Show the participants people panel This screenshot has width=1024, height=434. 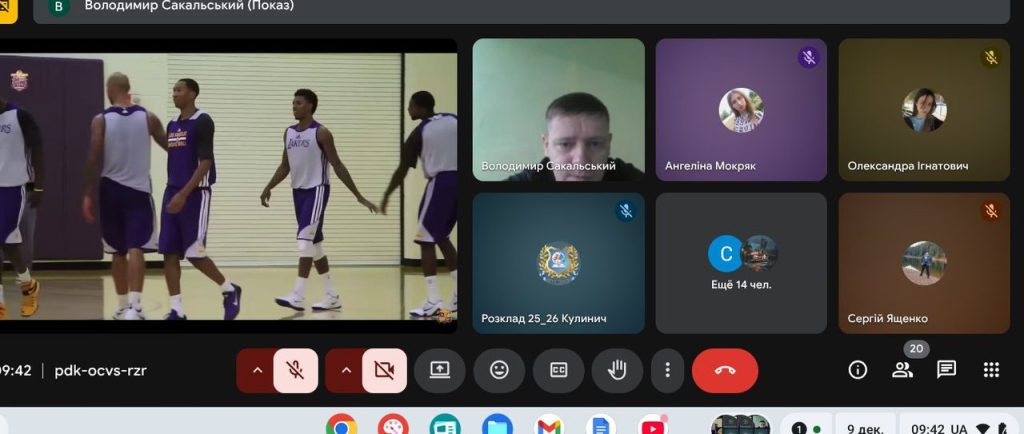(902, 370)
